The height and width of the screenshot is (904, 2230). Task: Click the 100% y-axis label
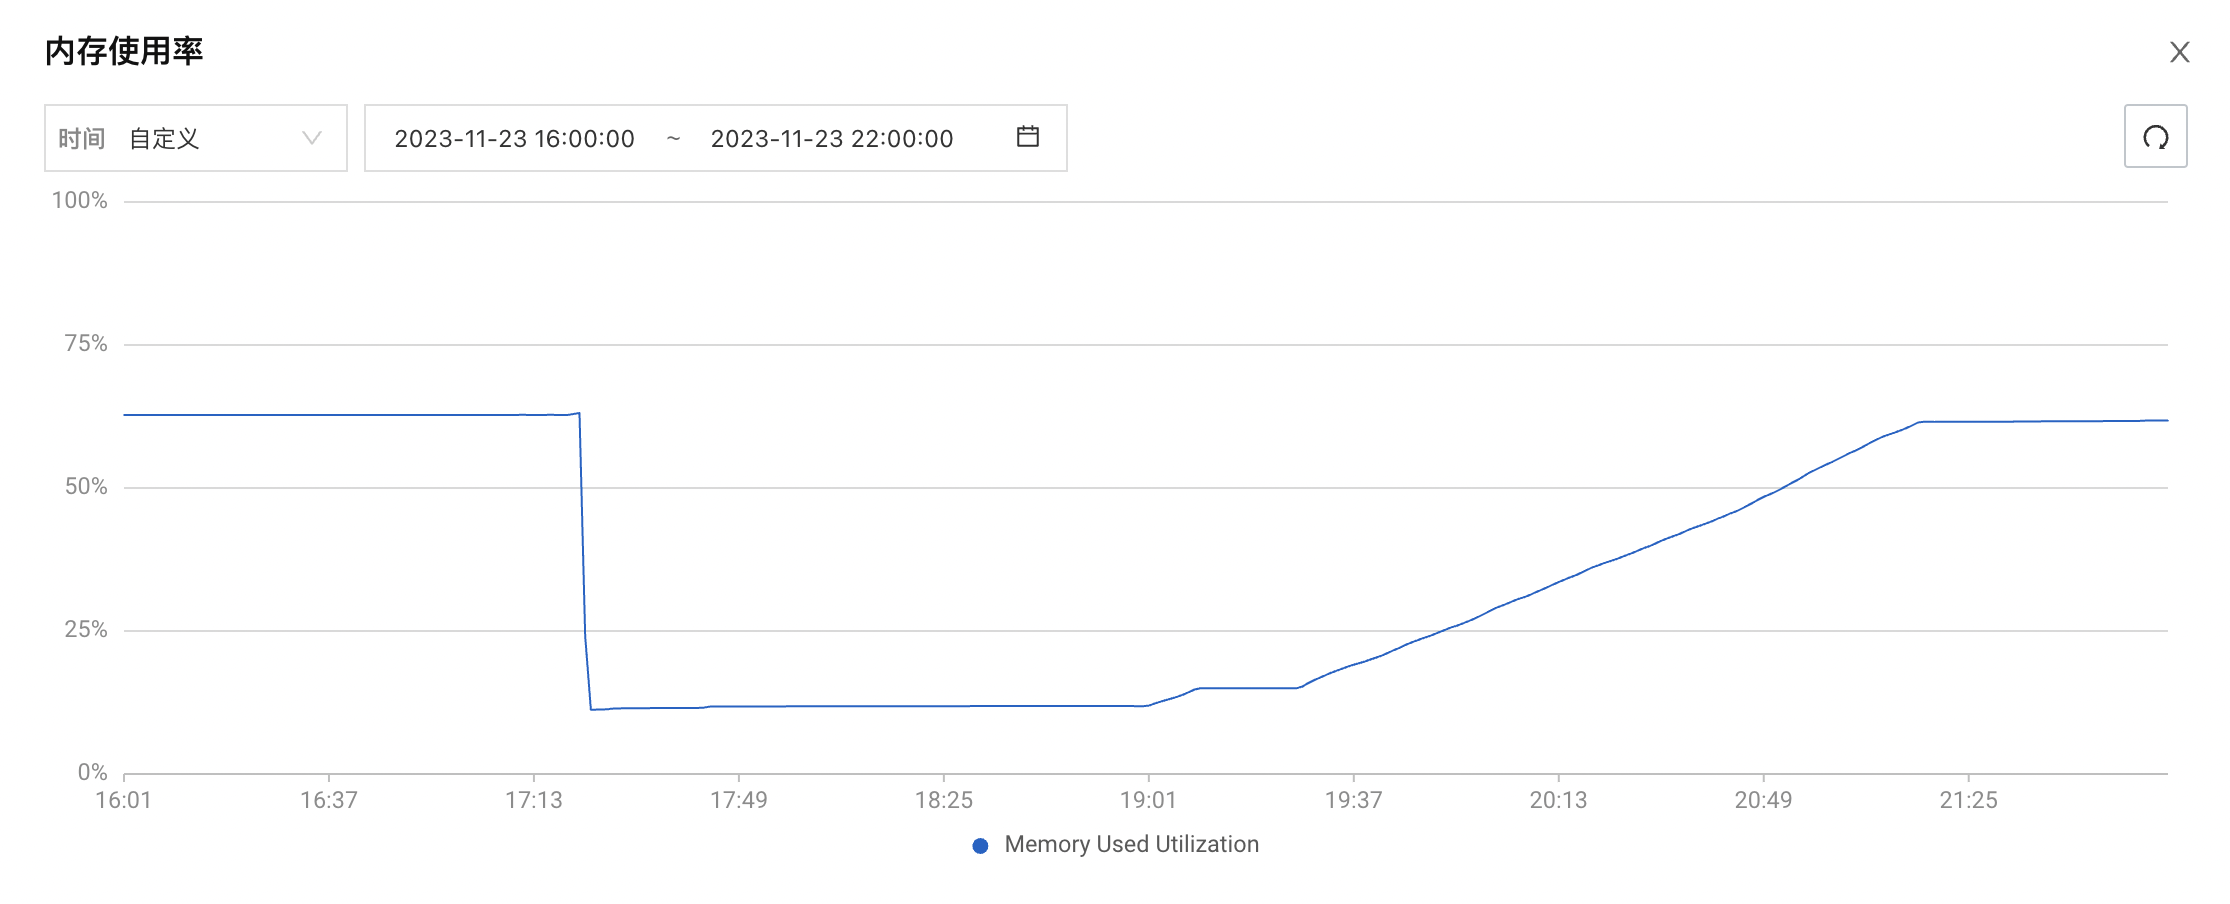click(x=80, y=201)
